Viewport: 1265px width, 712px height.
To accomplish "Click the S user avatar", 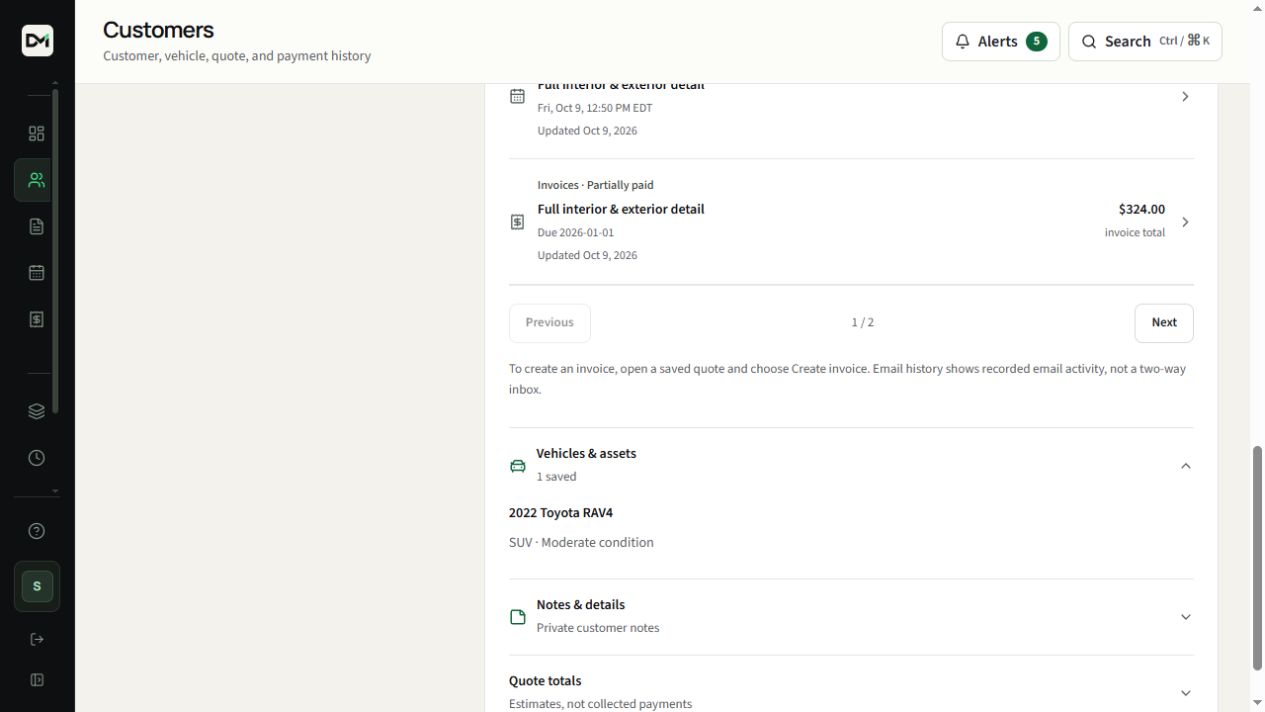I will click(37, 586).
